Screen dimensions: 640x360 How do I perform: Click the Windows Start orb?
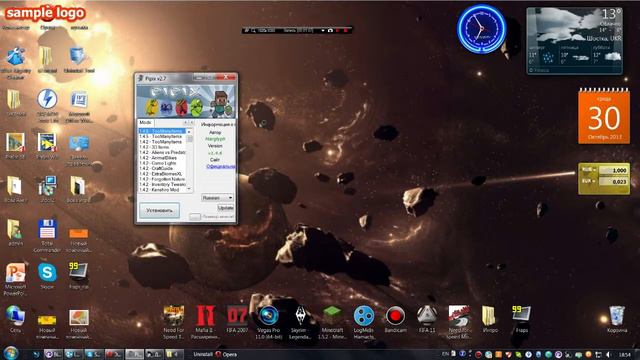coord(11,353)
